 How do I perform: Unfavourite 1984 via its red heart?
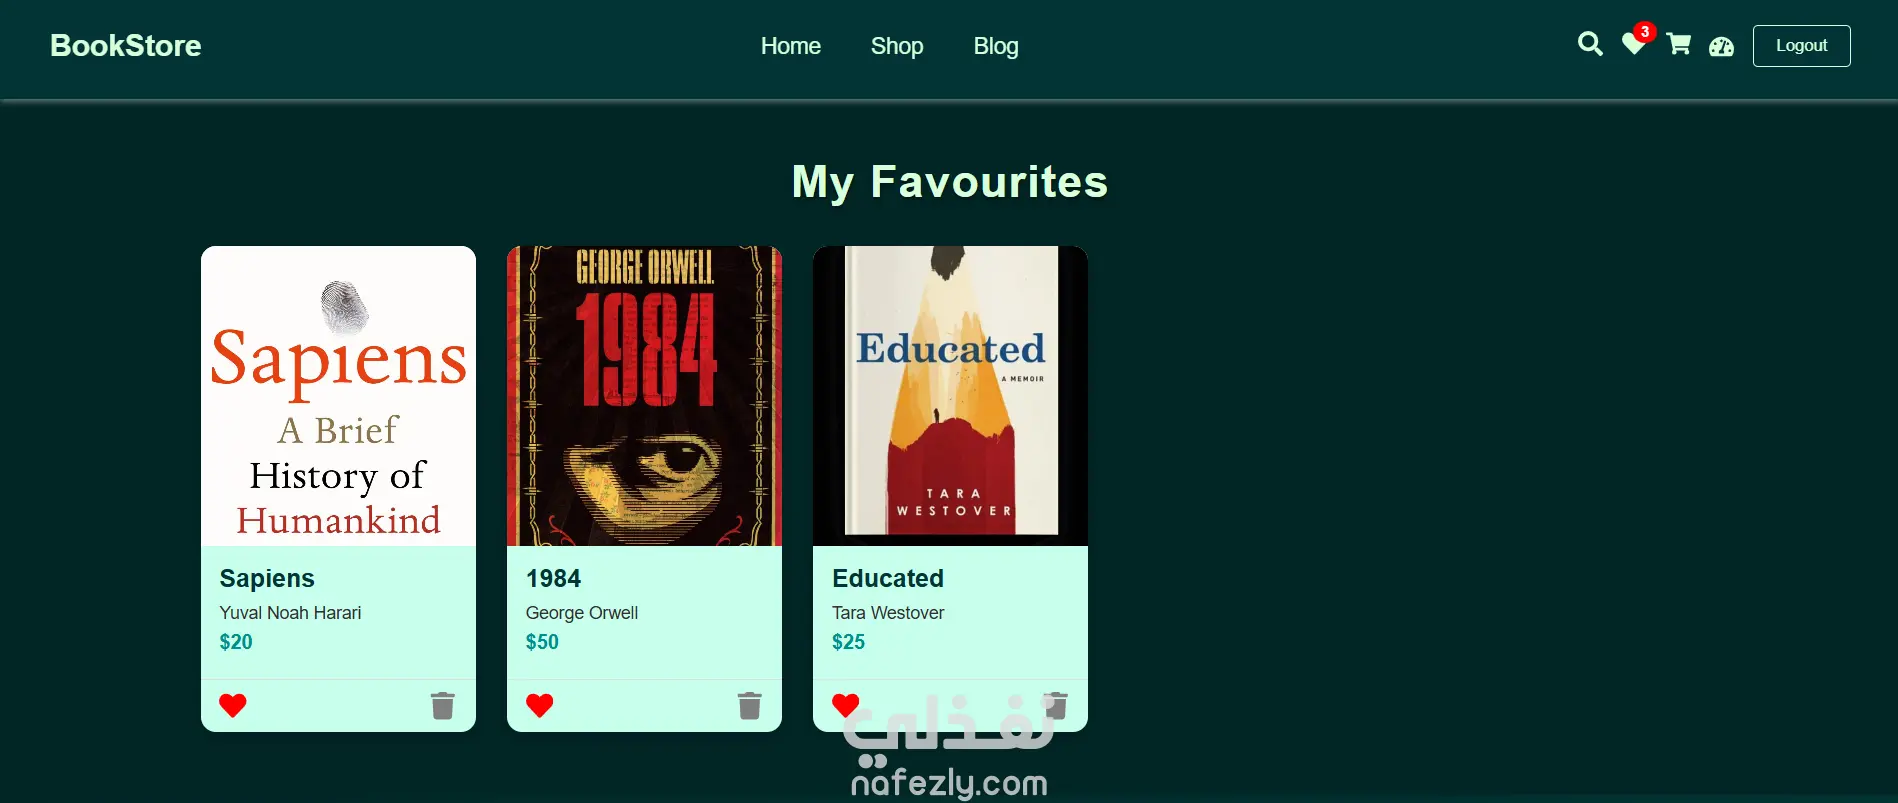coord(539,705)
